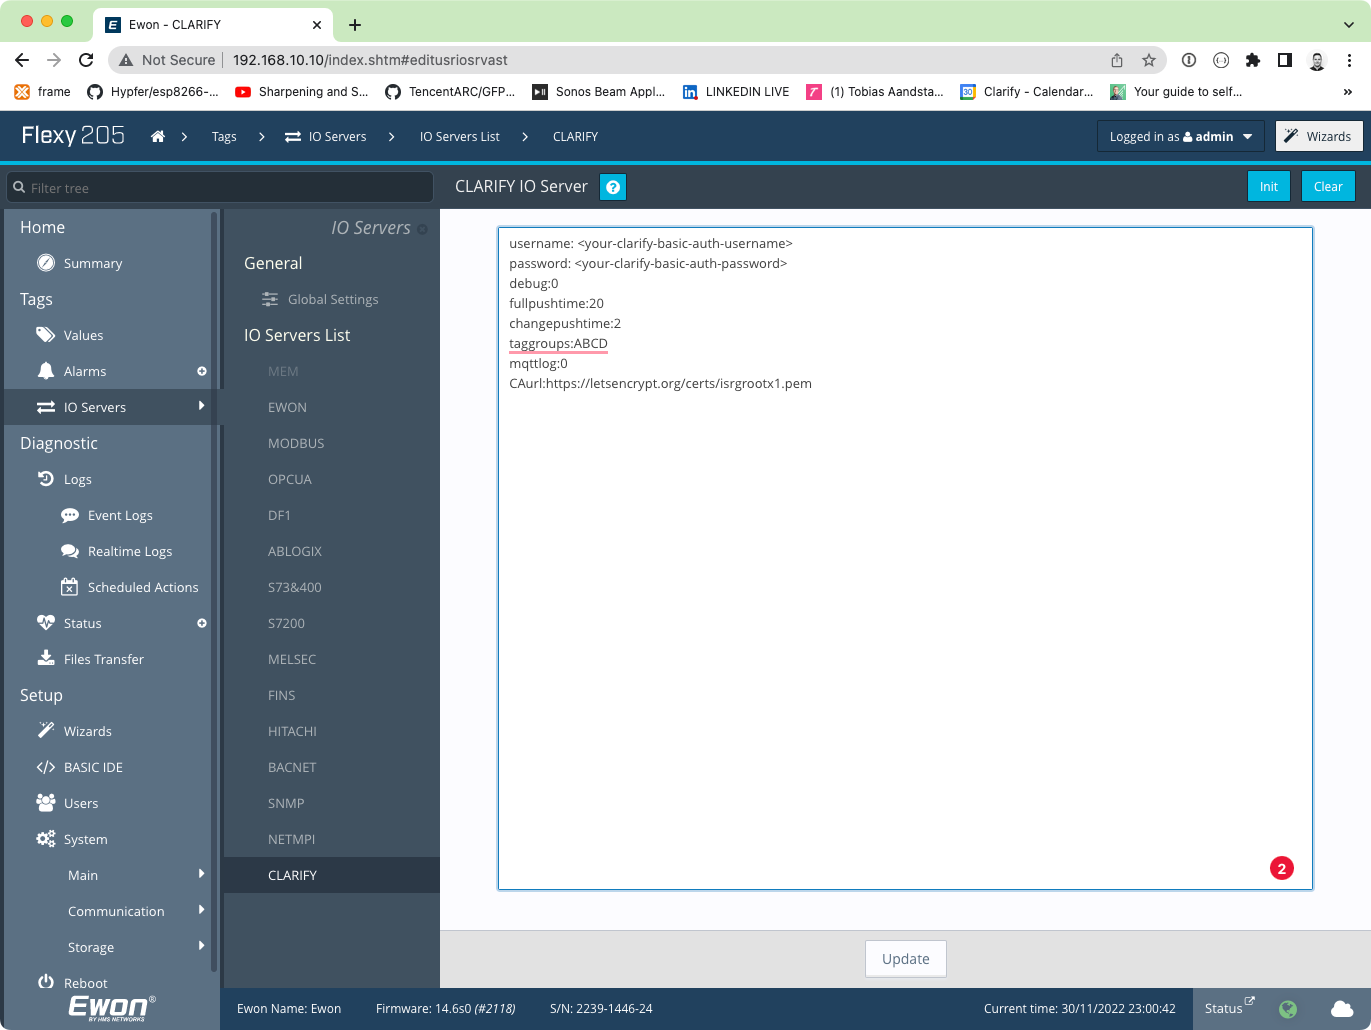Viewport: 1371px width, 1030px height.
Task: Show more bookmarks via the overflow chevron
Action: (1348, 92)
